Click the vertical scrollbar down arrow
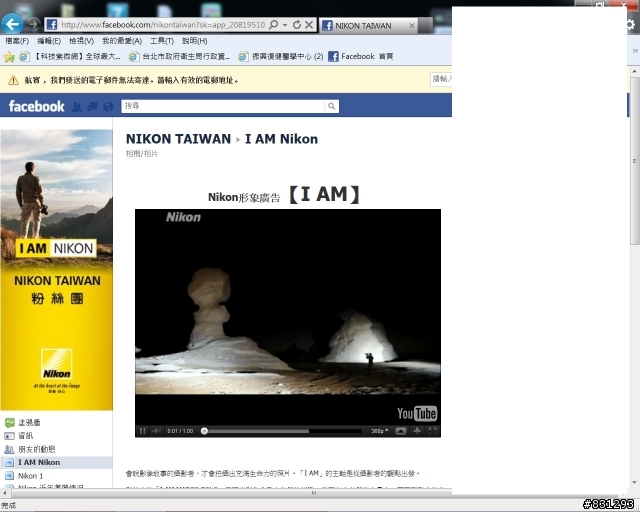 point(635,483)
